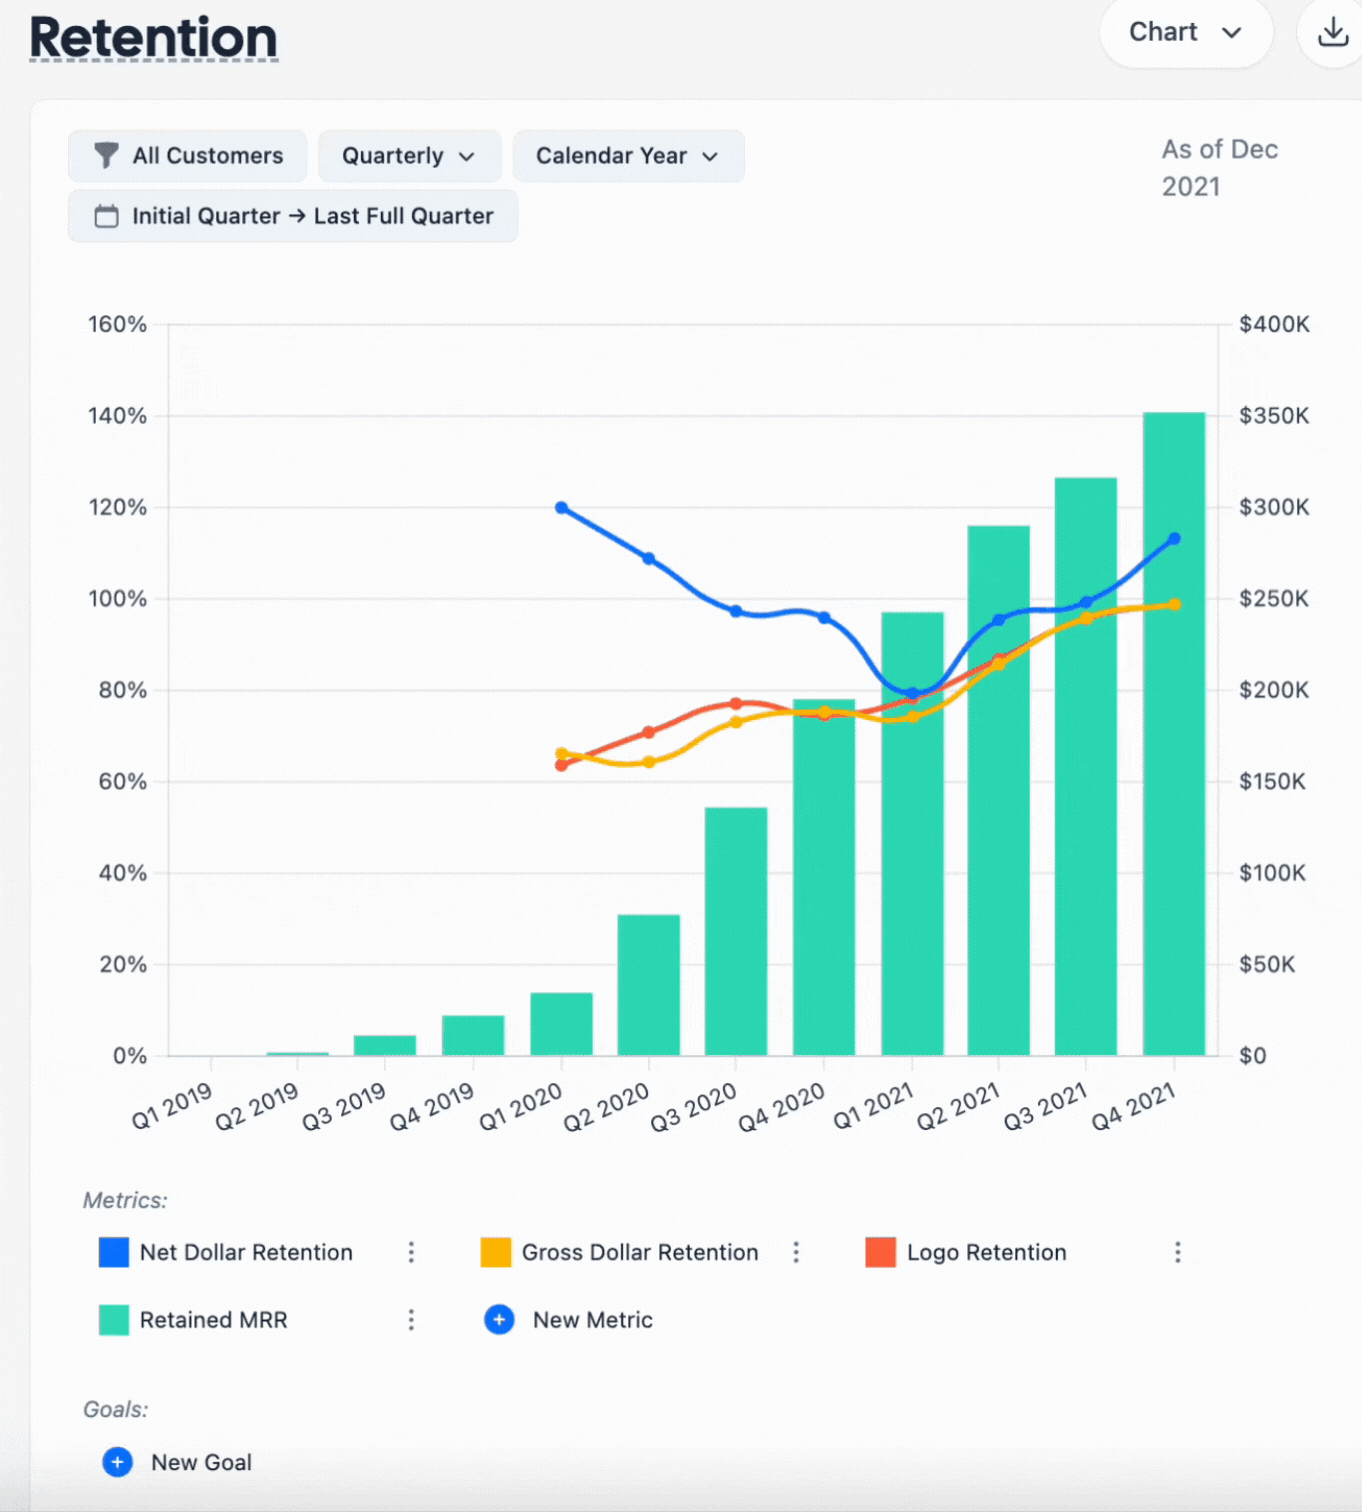Viewport: 1362px width, 1512px height.
Task: Expand the Quarterly period dropdown
Action: point(408,156)
